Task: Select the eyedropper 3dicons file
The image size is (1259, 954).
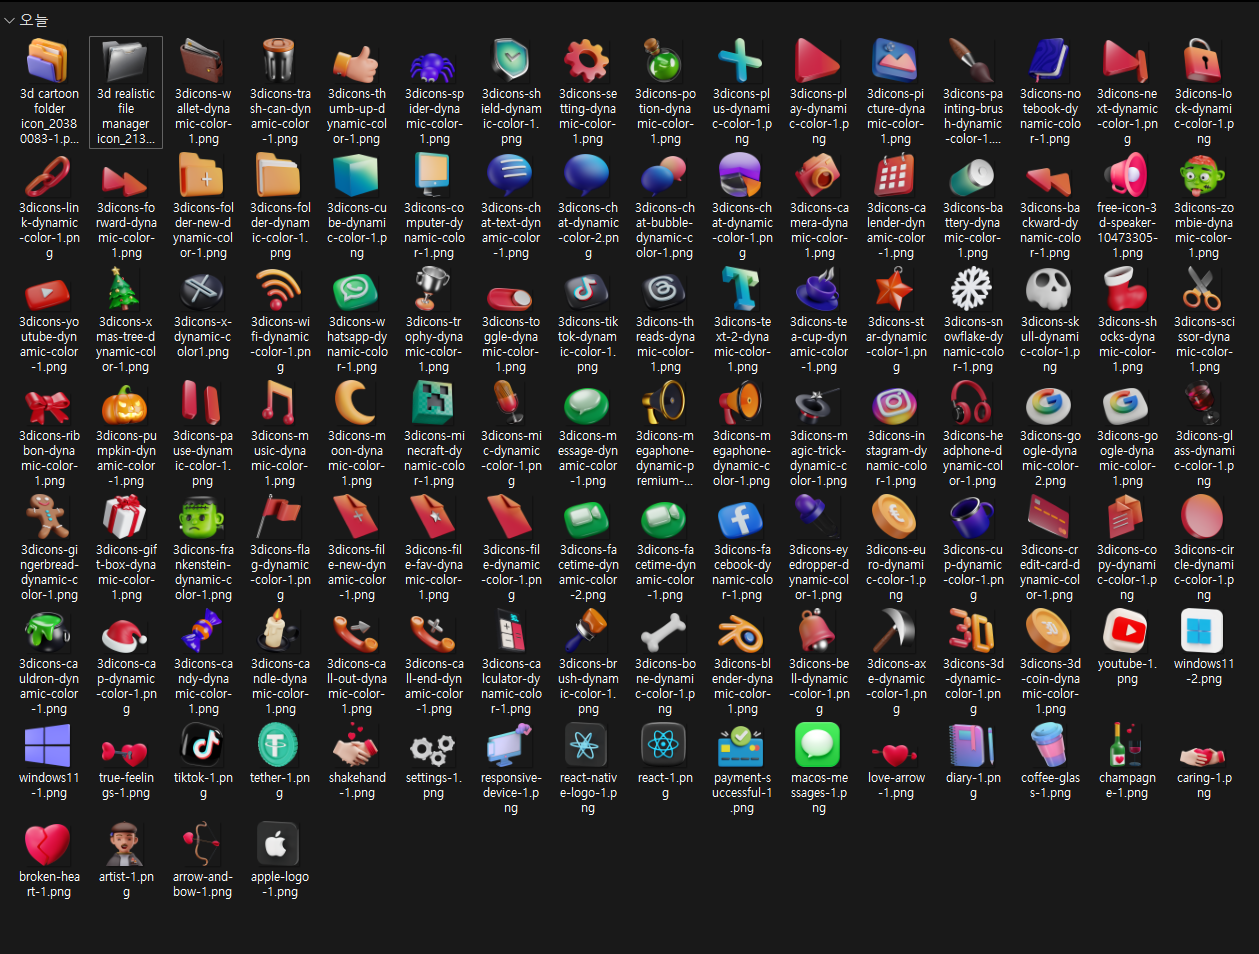Action: (x=819, y=548)
